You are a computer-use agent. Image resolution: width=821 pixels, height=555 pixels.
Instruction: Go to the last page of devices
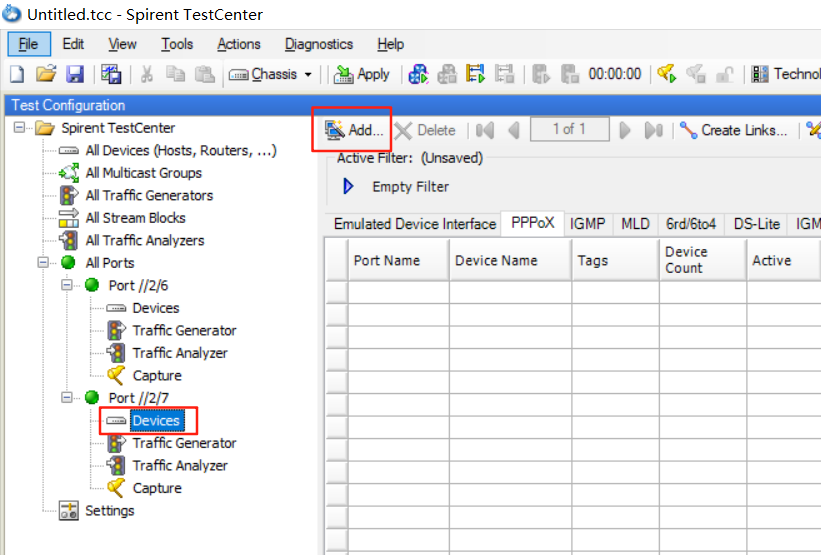[653, 130]
